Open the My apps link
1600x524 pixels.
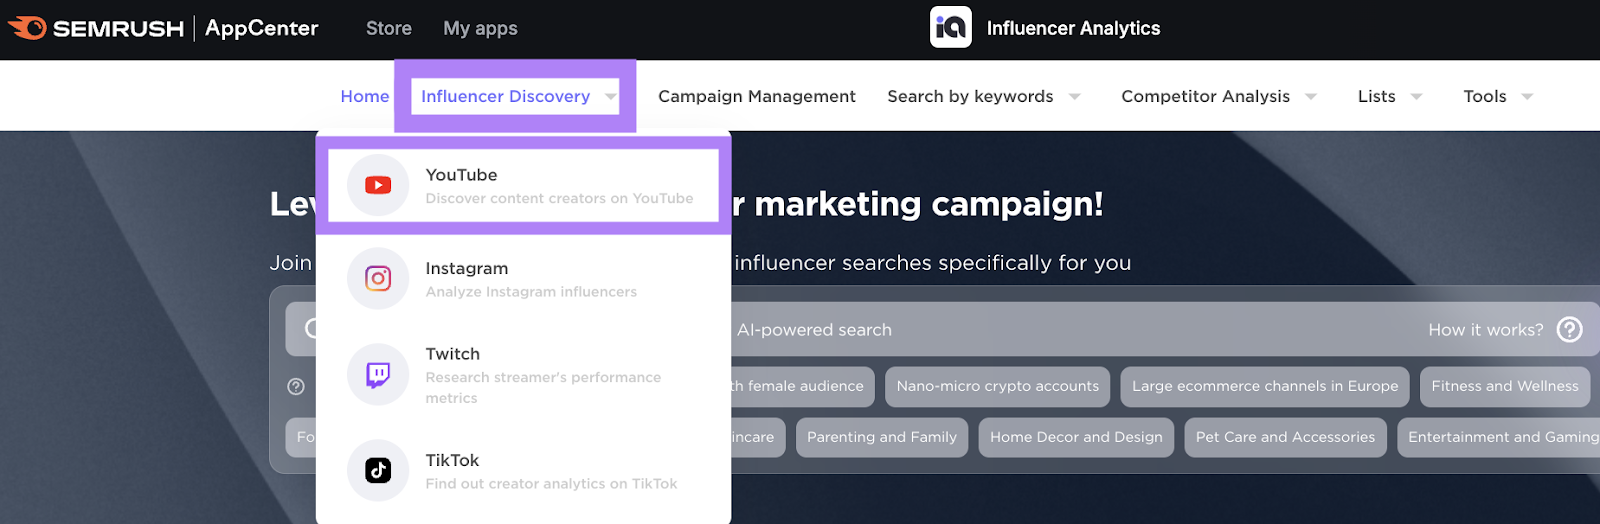click(480, 29)
